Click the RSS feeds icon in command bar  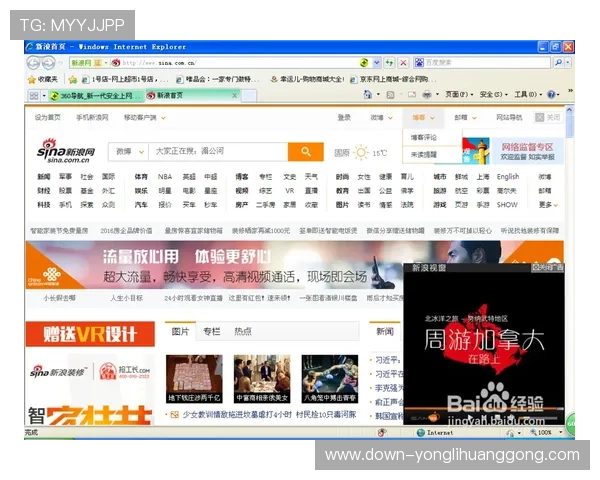point(390,95)
